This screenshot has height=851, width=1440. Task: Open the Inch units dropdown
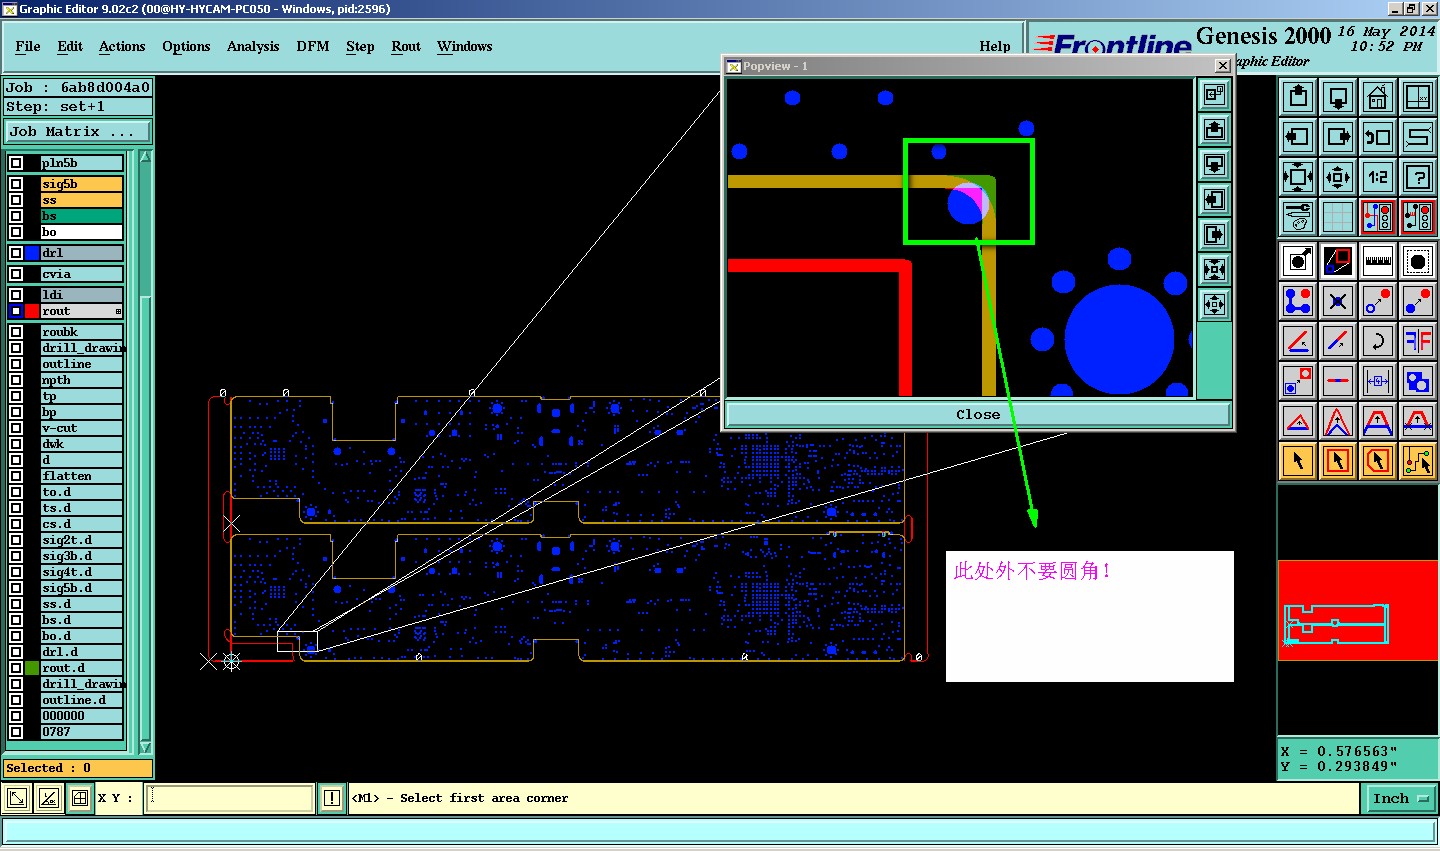click(1400, 798)
